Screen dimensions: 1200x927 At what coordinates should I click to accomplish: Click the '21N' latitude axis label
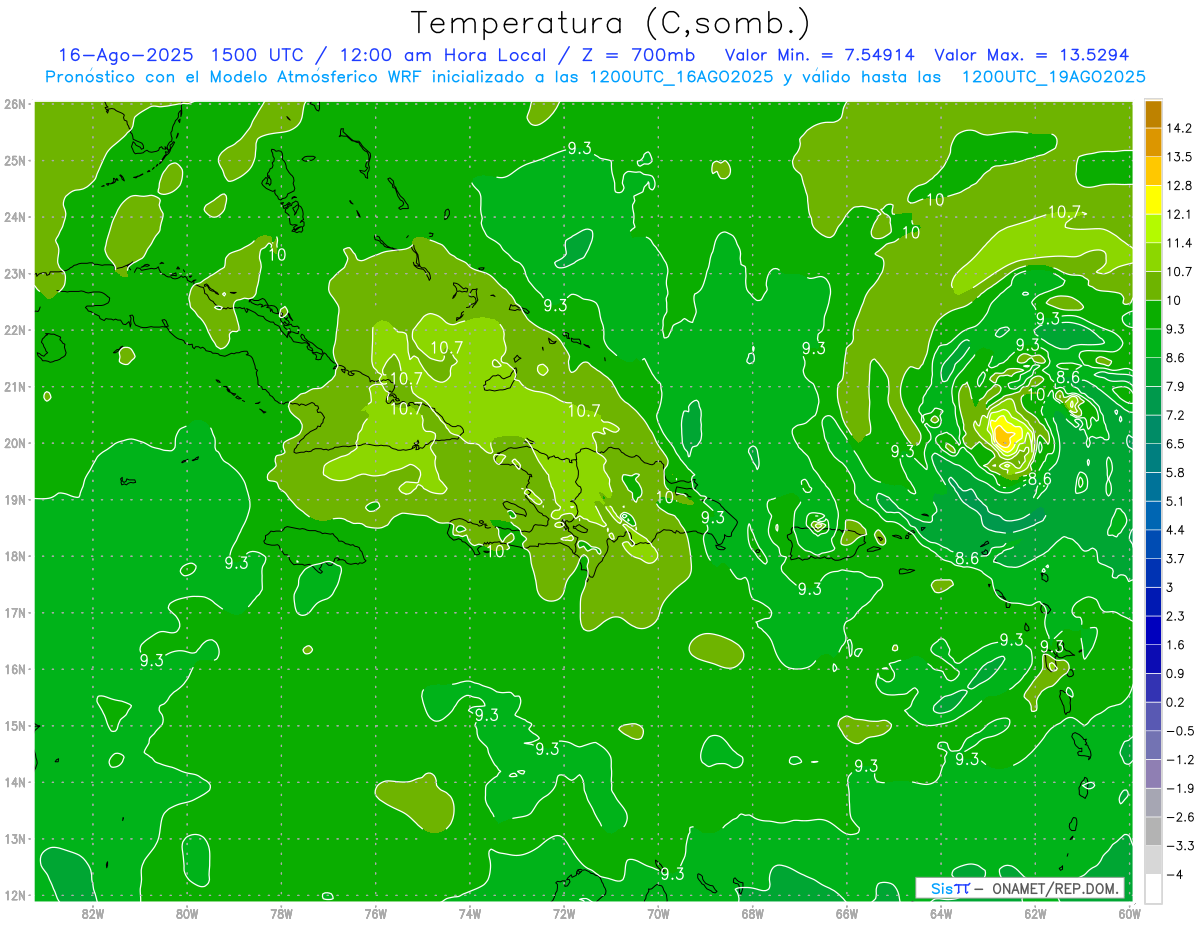14,386
